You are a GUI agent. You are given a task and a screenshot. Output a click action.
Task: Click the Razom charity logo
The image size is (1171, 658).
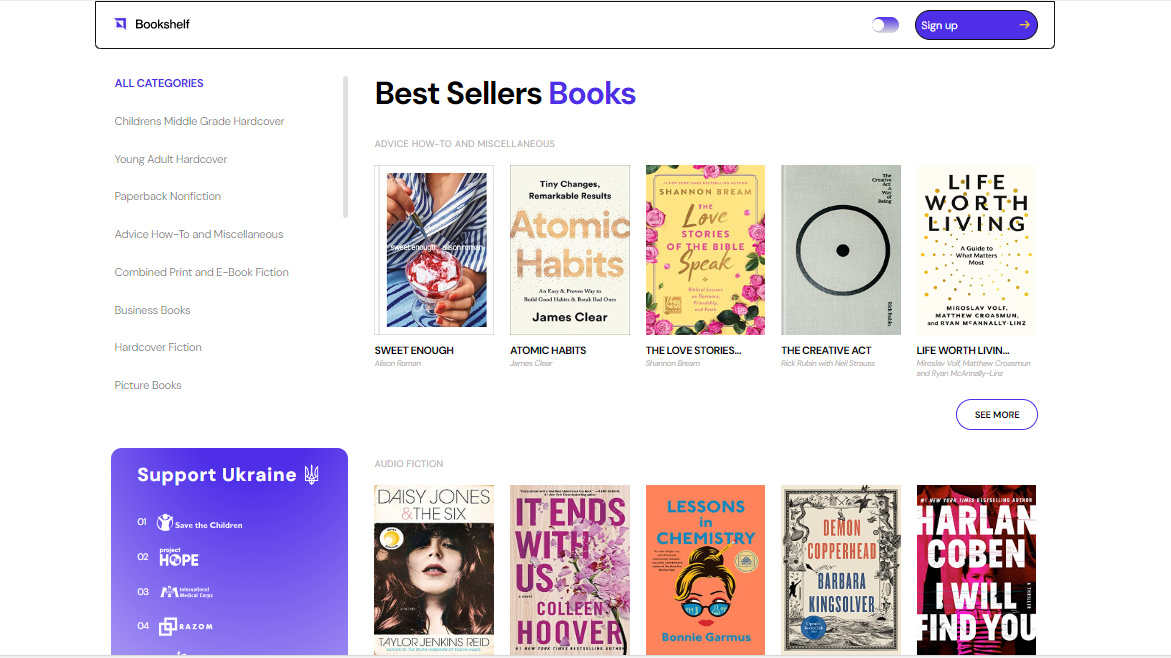[x=185, y=626]
